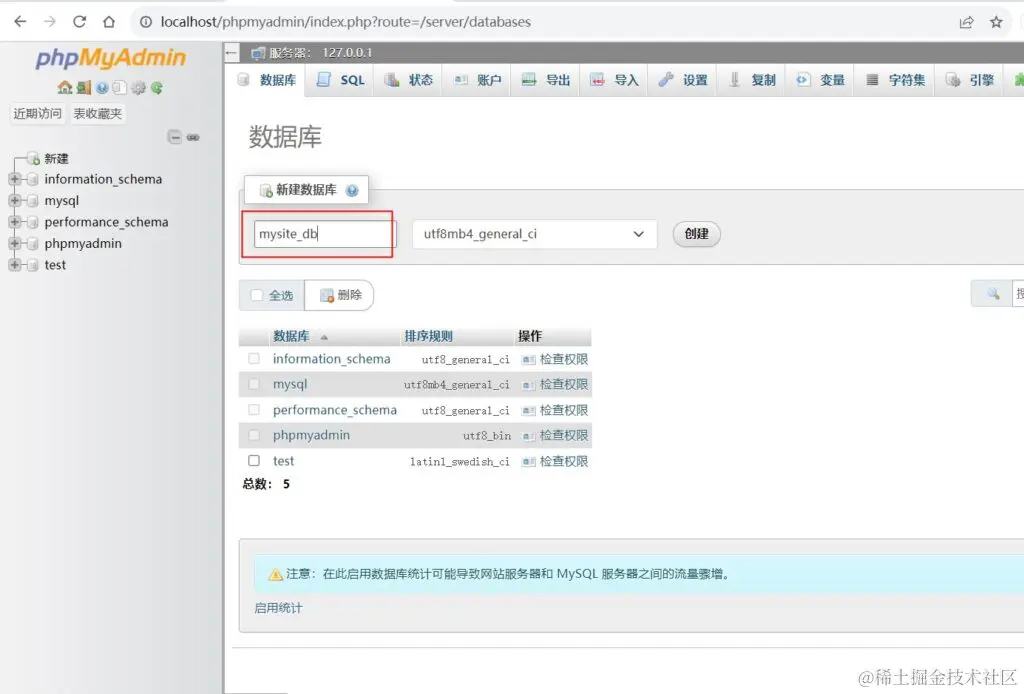Viewport: 1024px width, 694px height.
Task: Open the 字符集 charsets tab
Action: pyautogui.click(x=895, y=80)
